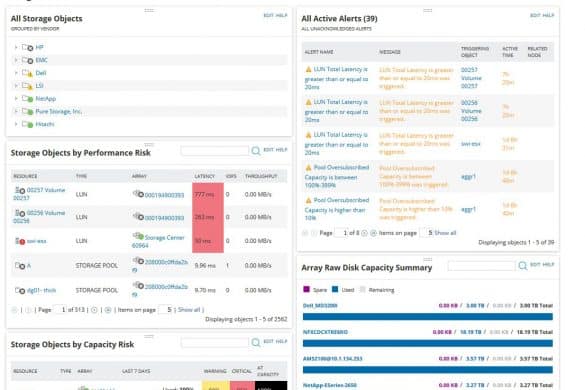Open the NetApp-ESeries-2650 array link
This screenshot has height=390, width=585.
(330, 385)
